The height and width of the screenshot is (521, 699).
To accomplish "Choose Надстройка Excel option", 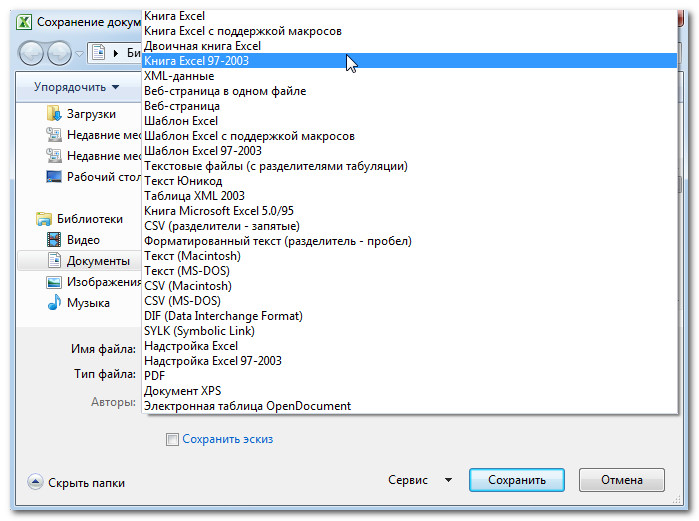I will click(410, 346).
